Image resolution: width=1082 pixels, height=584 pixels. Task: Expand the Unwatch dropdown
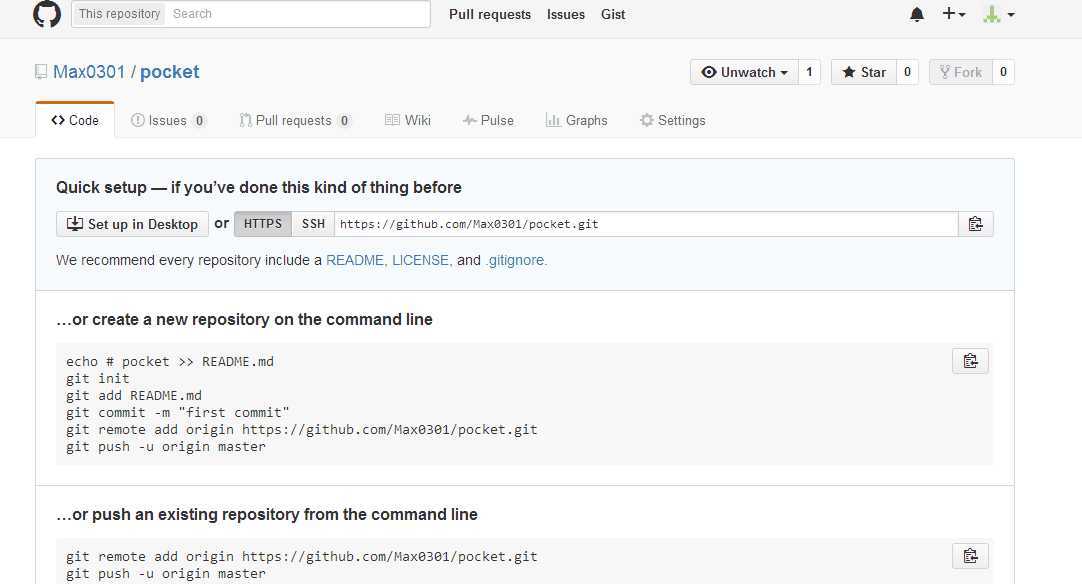(745, 72)
